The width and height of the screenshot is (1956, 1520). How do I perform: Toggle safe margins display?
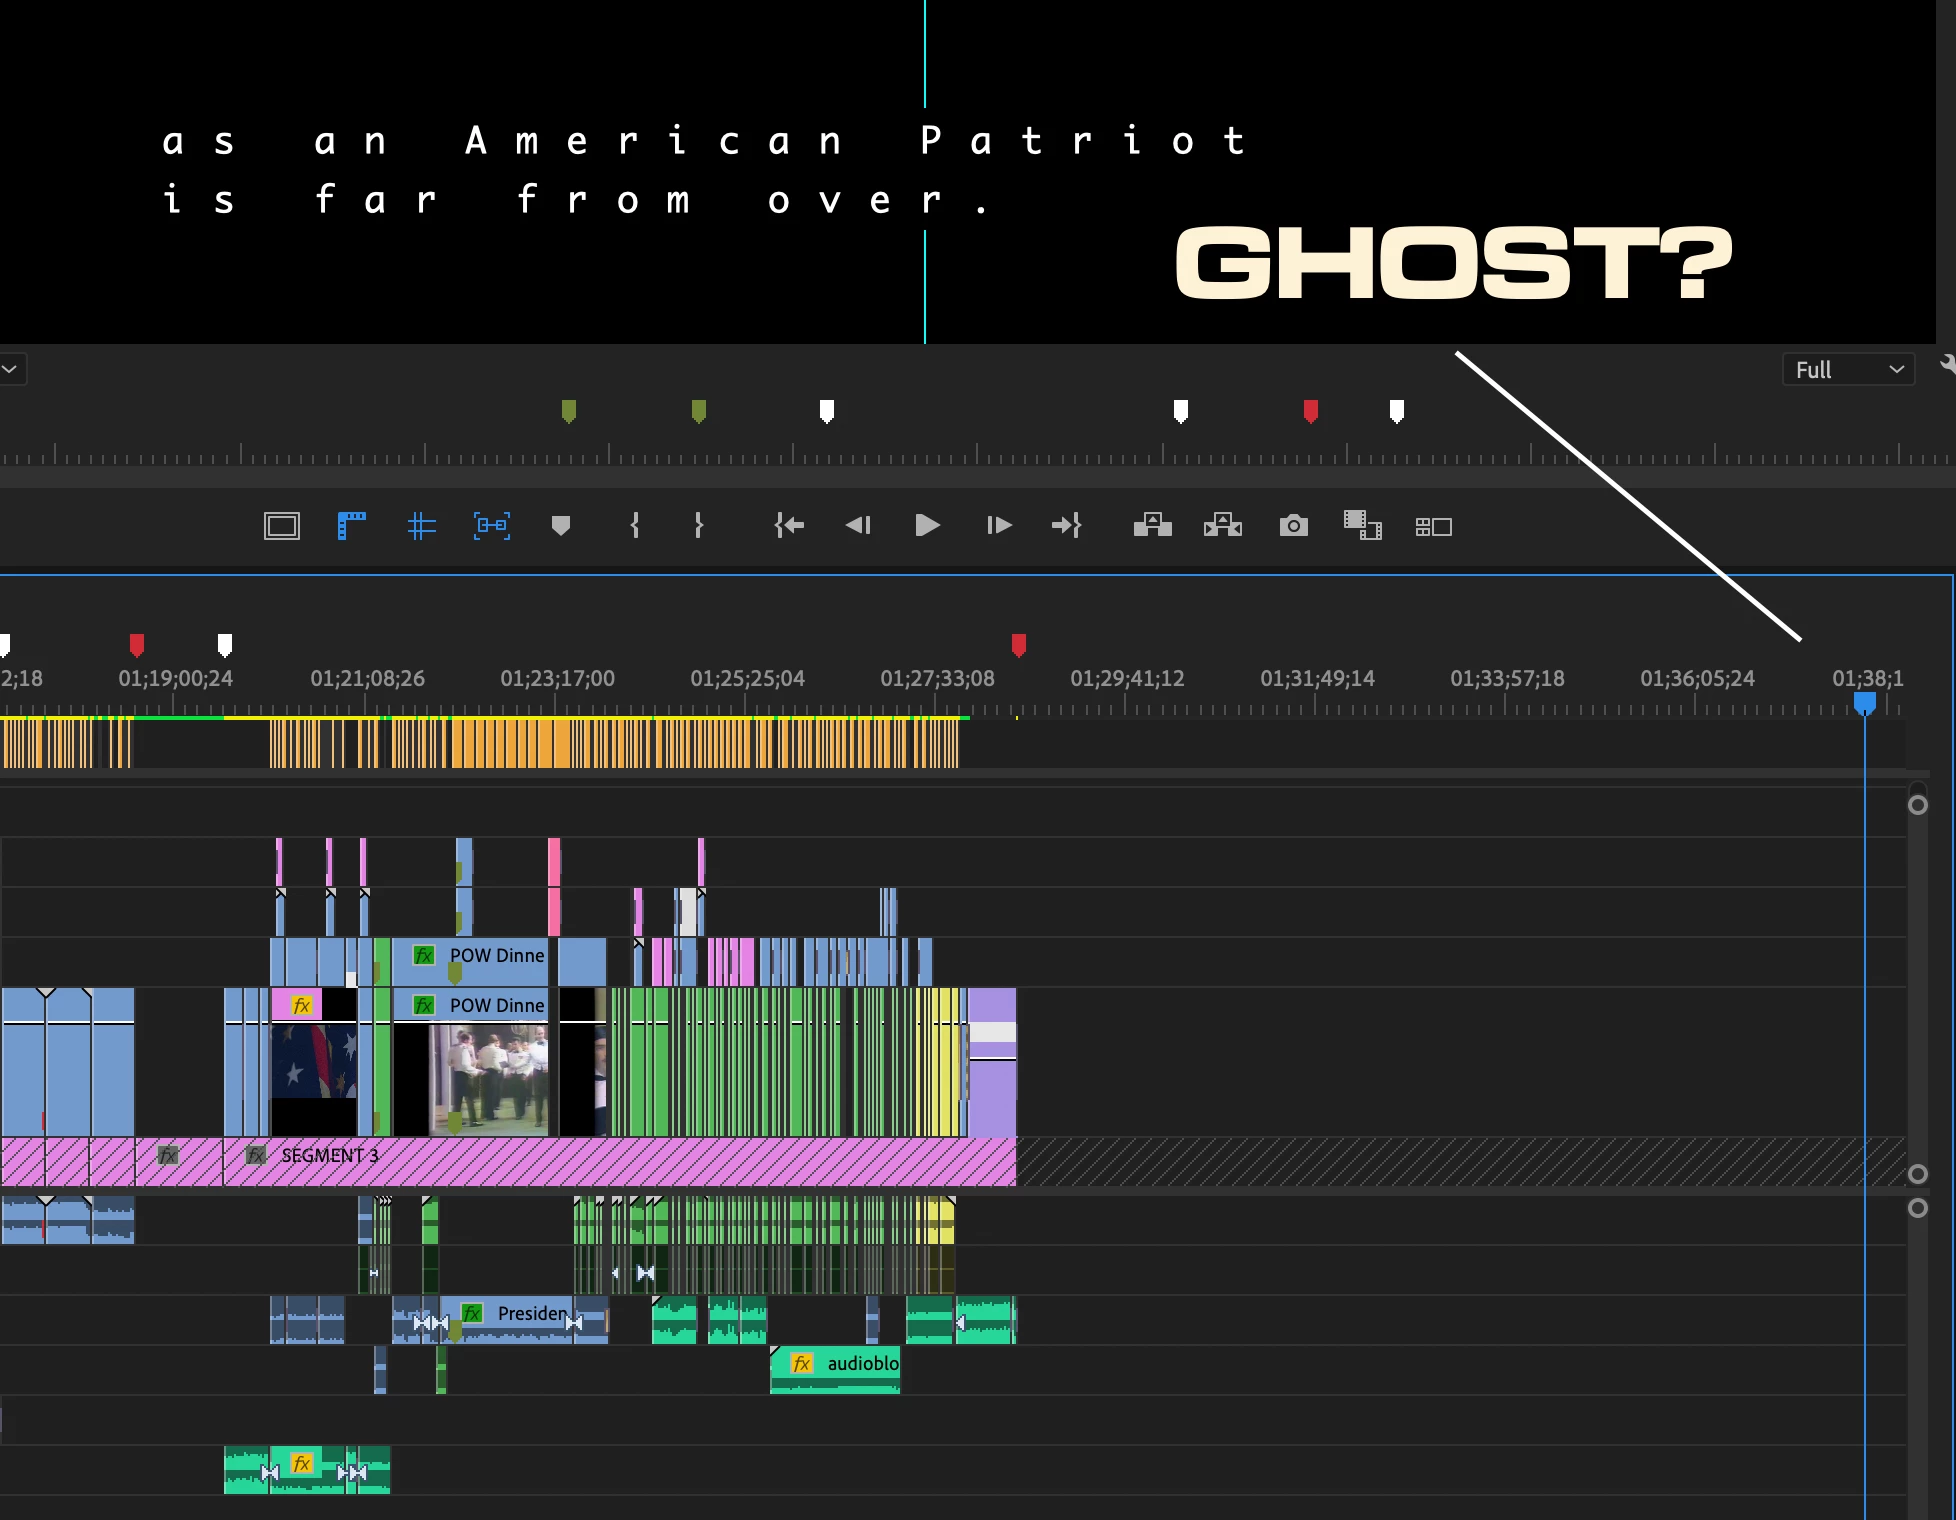[281, 526]
